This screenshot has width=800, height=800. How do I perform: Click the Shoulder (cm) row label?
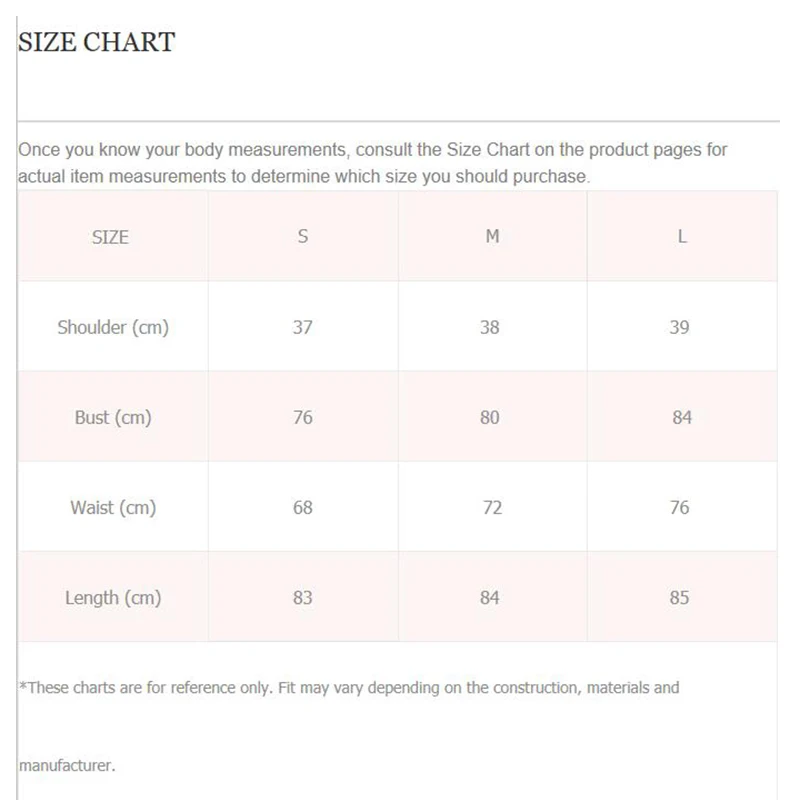[x=113, y=327]
